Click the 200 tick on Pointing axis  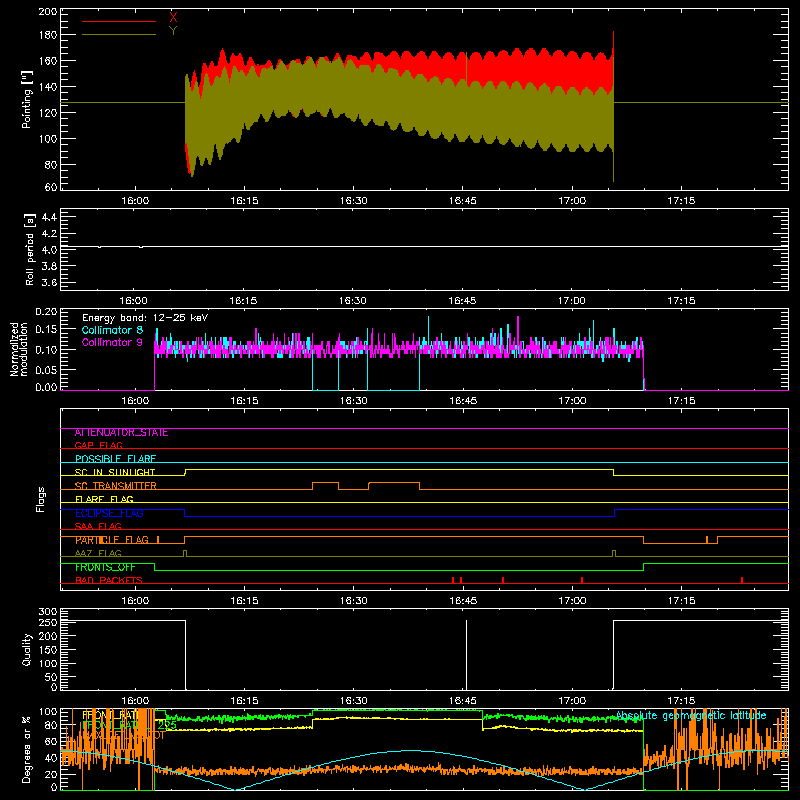[x=47, y=12]
